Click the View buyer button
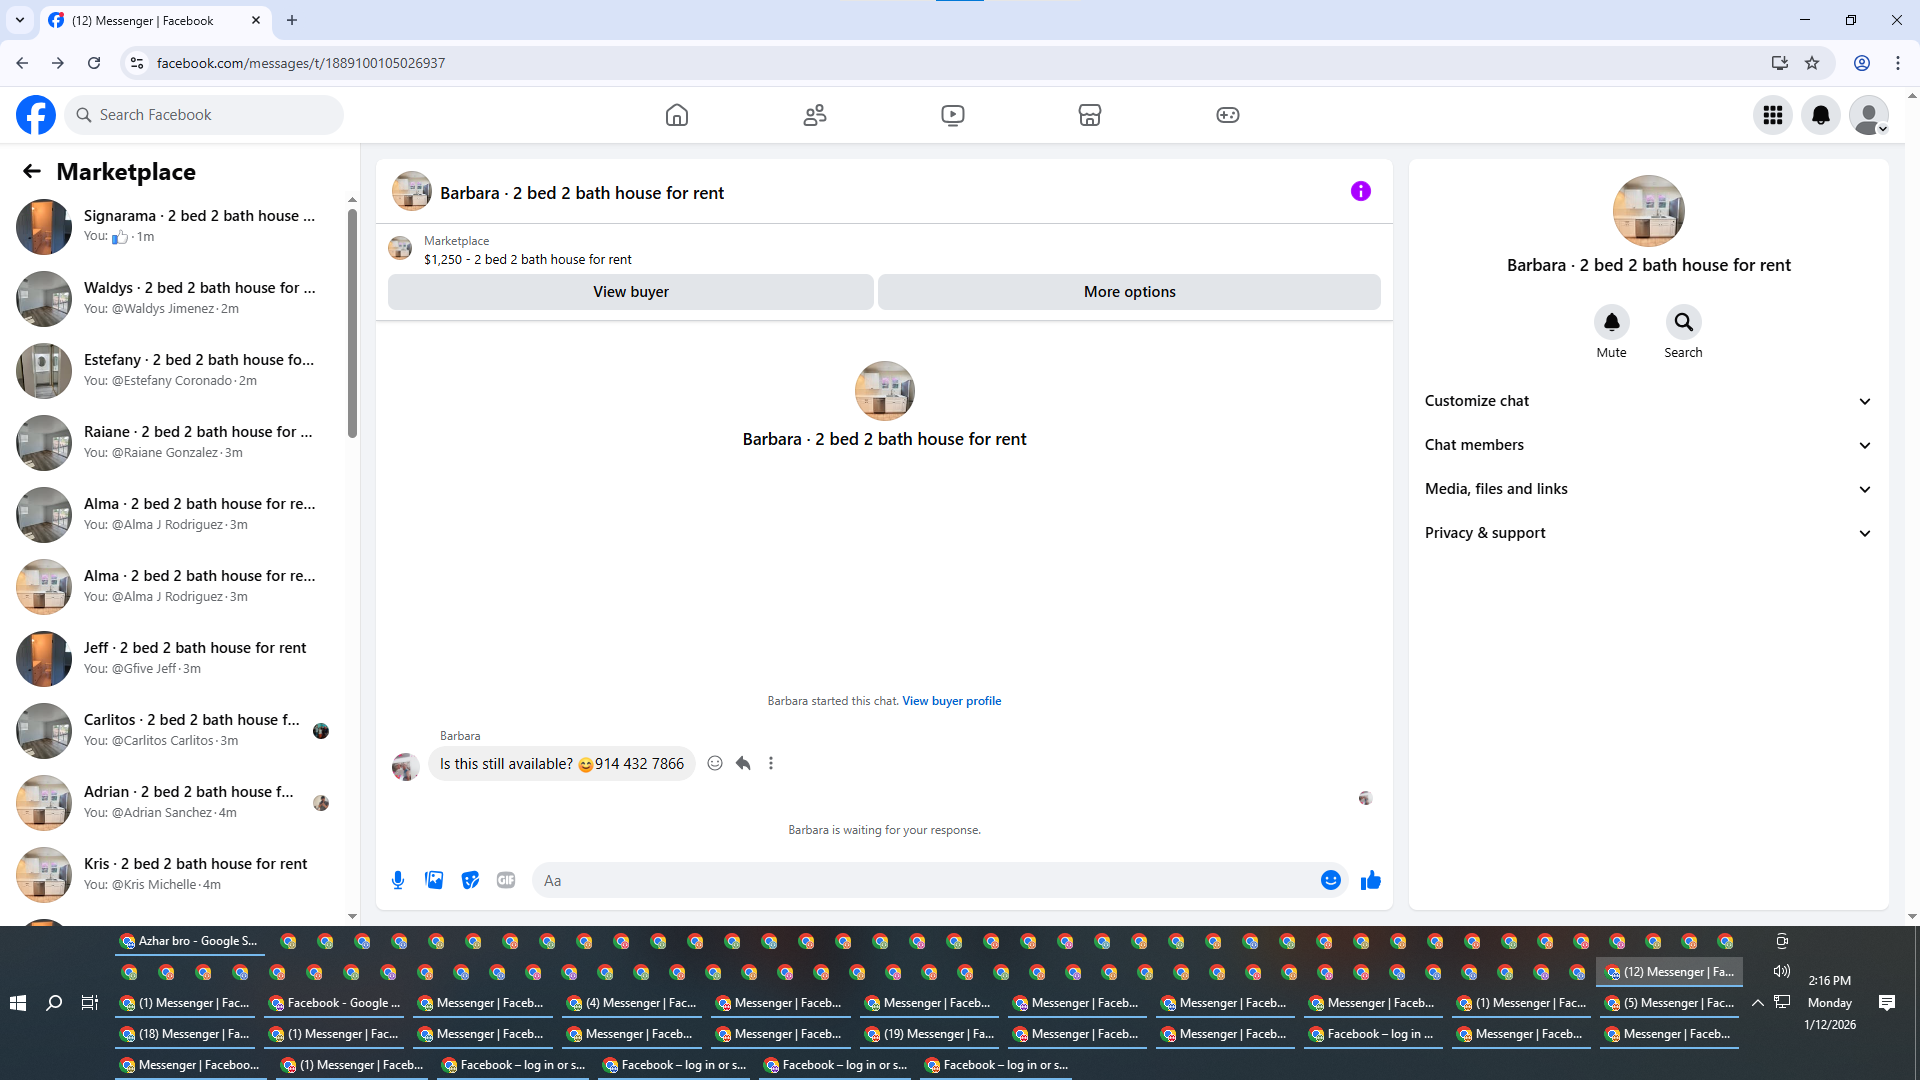 click(630, 292)
